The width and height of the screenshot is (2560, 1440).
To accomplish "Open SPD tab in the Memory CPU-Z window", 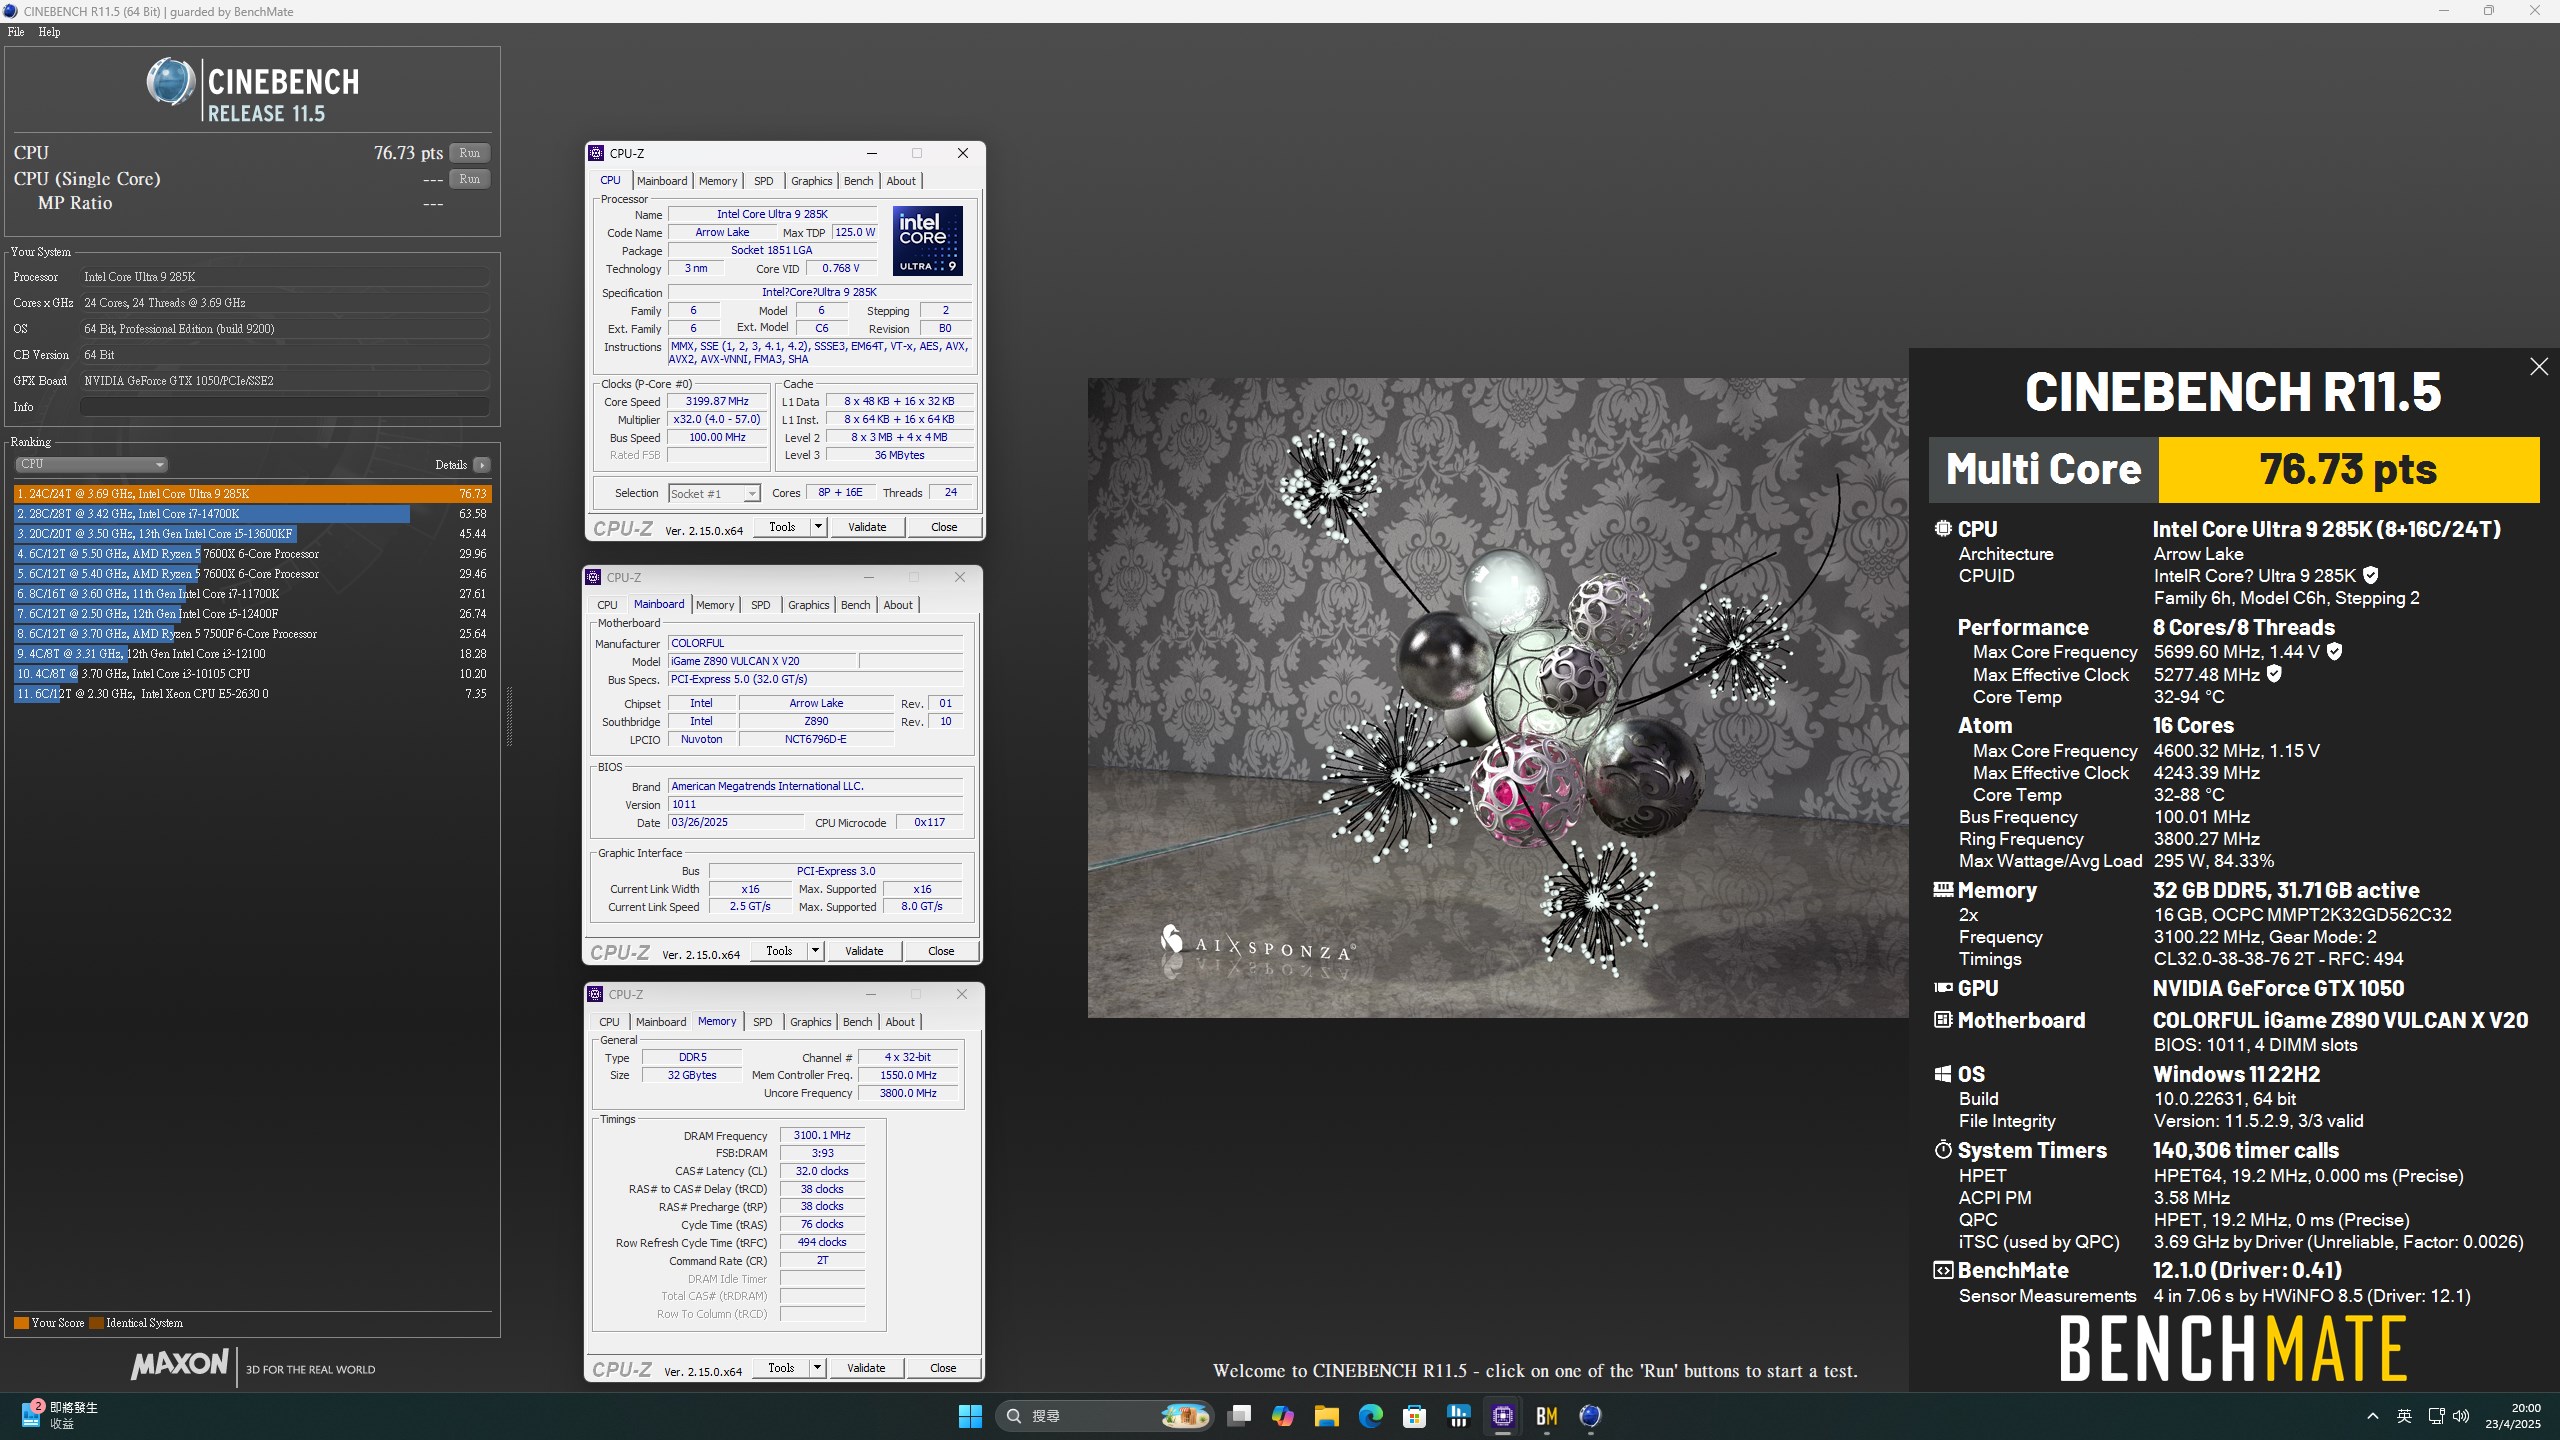I will click(x=762, y=1022).
